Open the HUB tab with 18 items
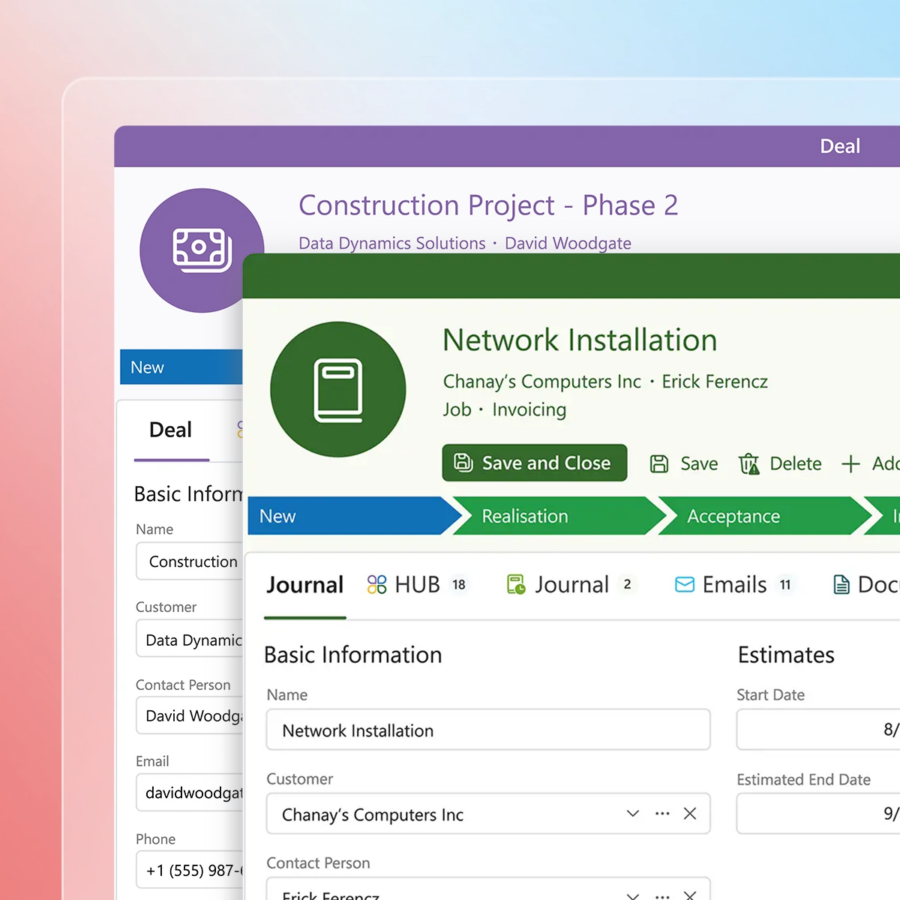Viewport: 900px width, 900px height. coord(417,585)
